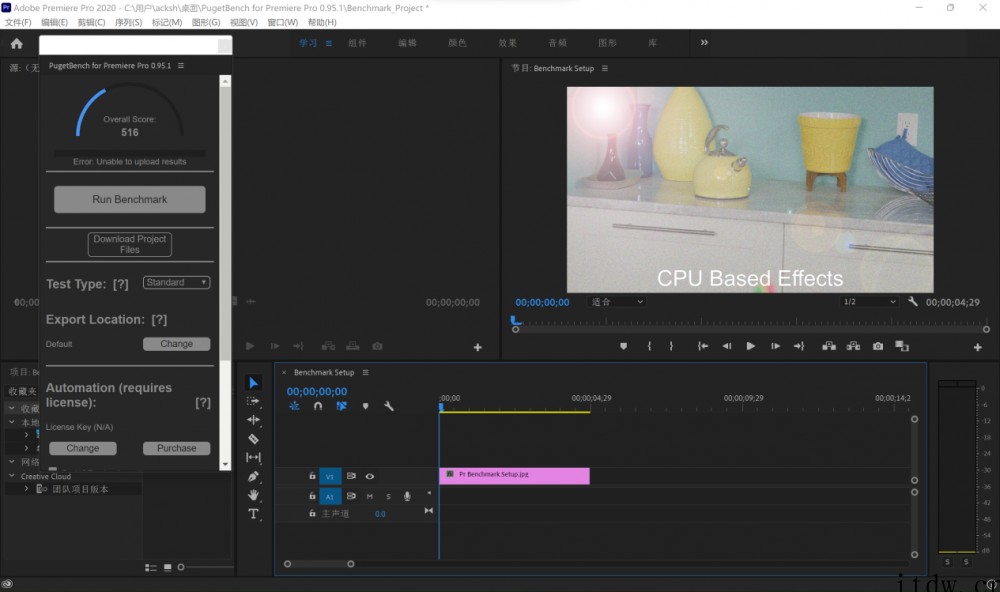Toggle snap in timeline
The width and height of the screenshot is (1000, 592).
[x=318, y=406]
